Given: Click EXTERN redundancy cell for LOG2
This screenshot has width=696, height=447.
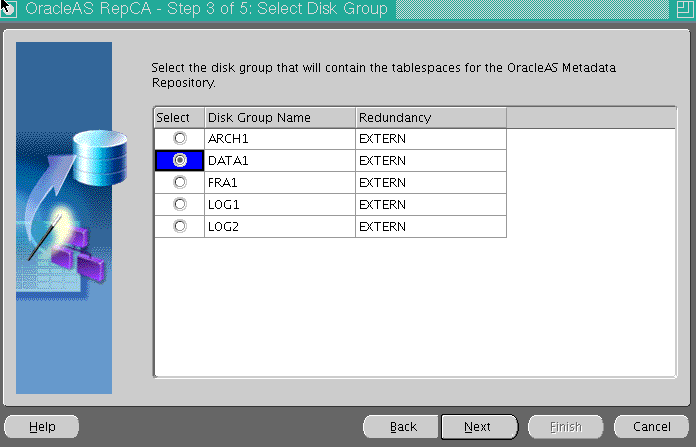Looking at the screenshot, I should 431,226.
